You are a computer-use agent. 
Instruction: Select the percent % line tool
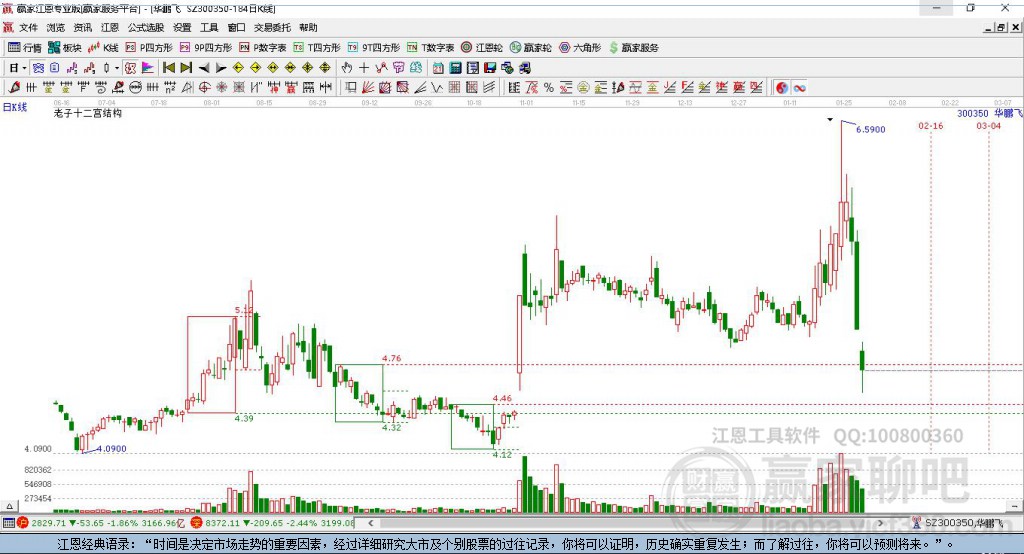click(549, 88)
